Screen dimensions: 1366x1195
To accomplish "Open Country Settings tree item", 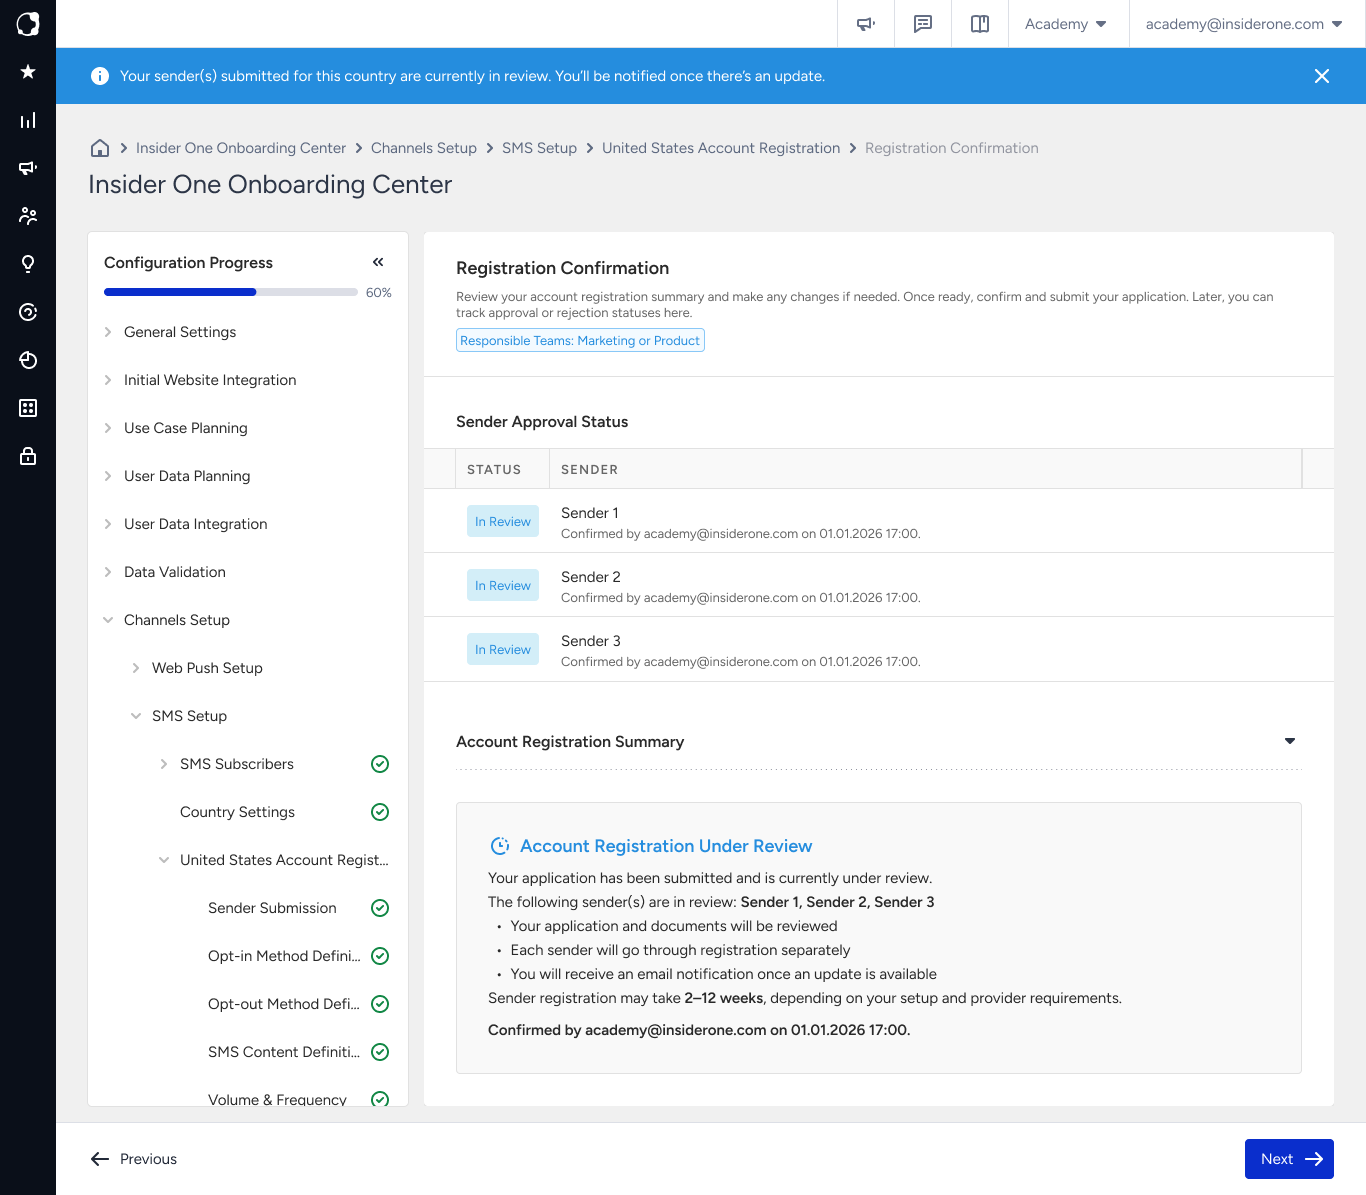I will coord(238,812).
